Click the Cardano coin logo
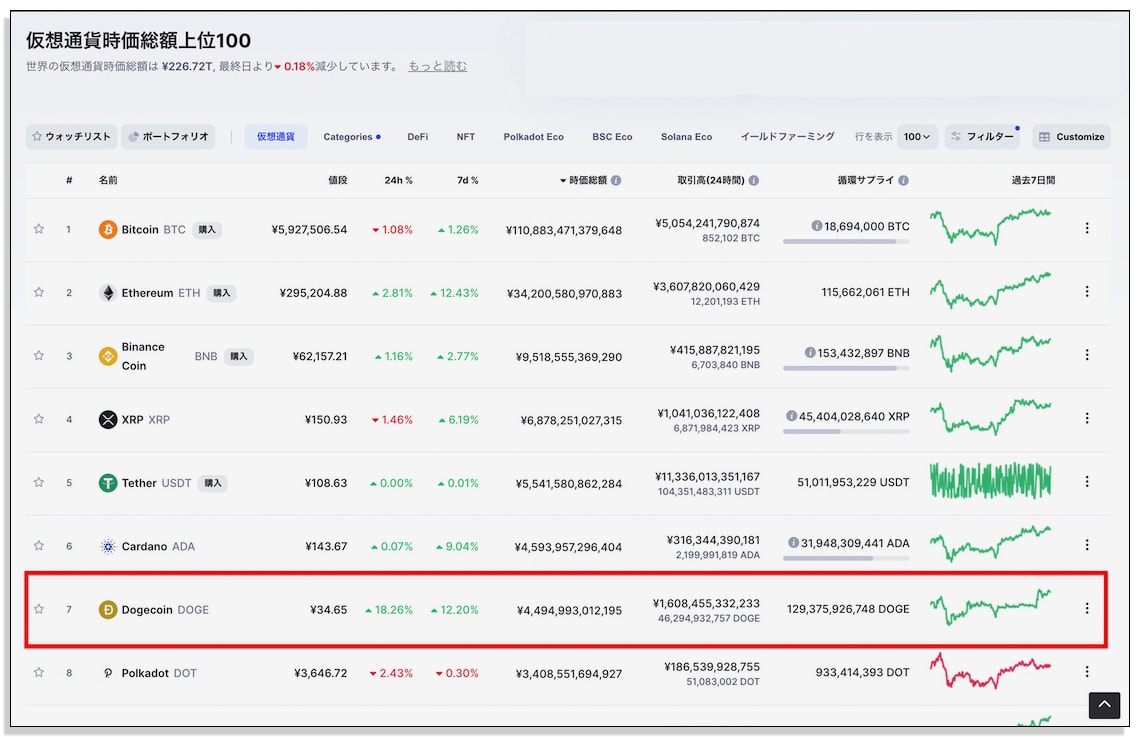Screen dimensions: 1140x737 tap(108, 546)
